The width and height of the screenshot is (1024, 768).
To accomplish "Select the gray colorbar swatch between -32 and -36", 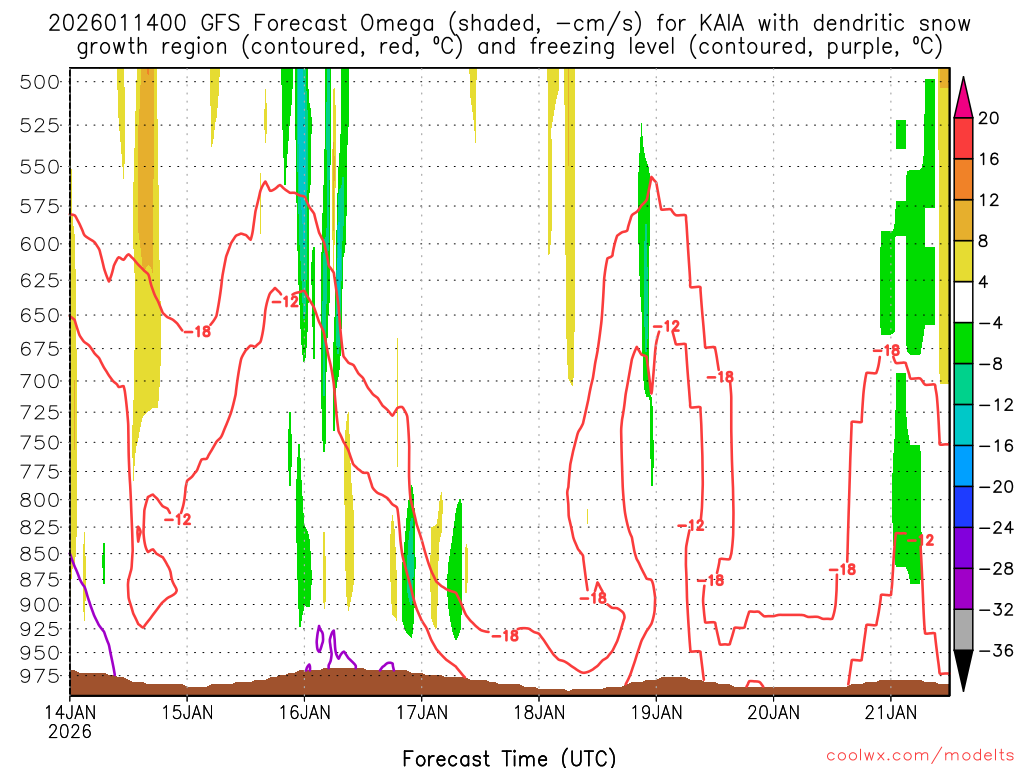I will (x=963, y=630).
